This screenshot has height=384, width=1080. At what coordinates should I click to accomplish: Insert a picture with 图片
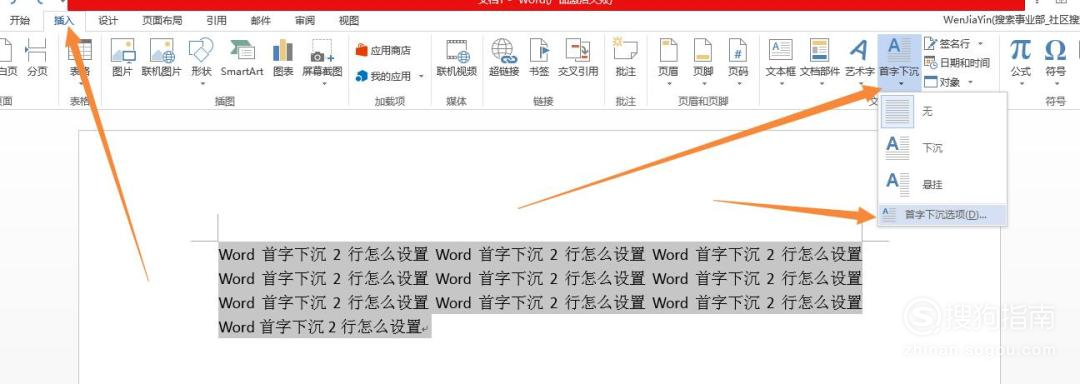pos(122,58)
